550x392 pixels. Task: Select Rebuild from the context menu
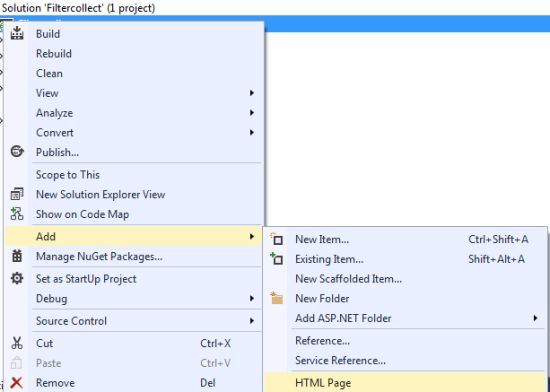pyautogui.click(x=134, y=53)
